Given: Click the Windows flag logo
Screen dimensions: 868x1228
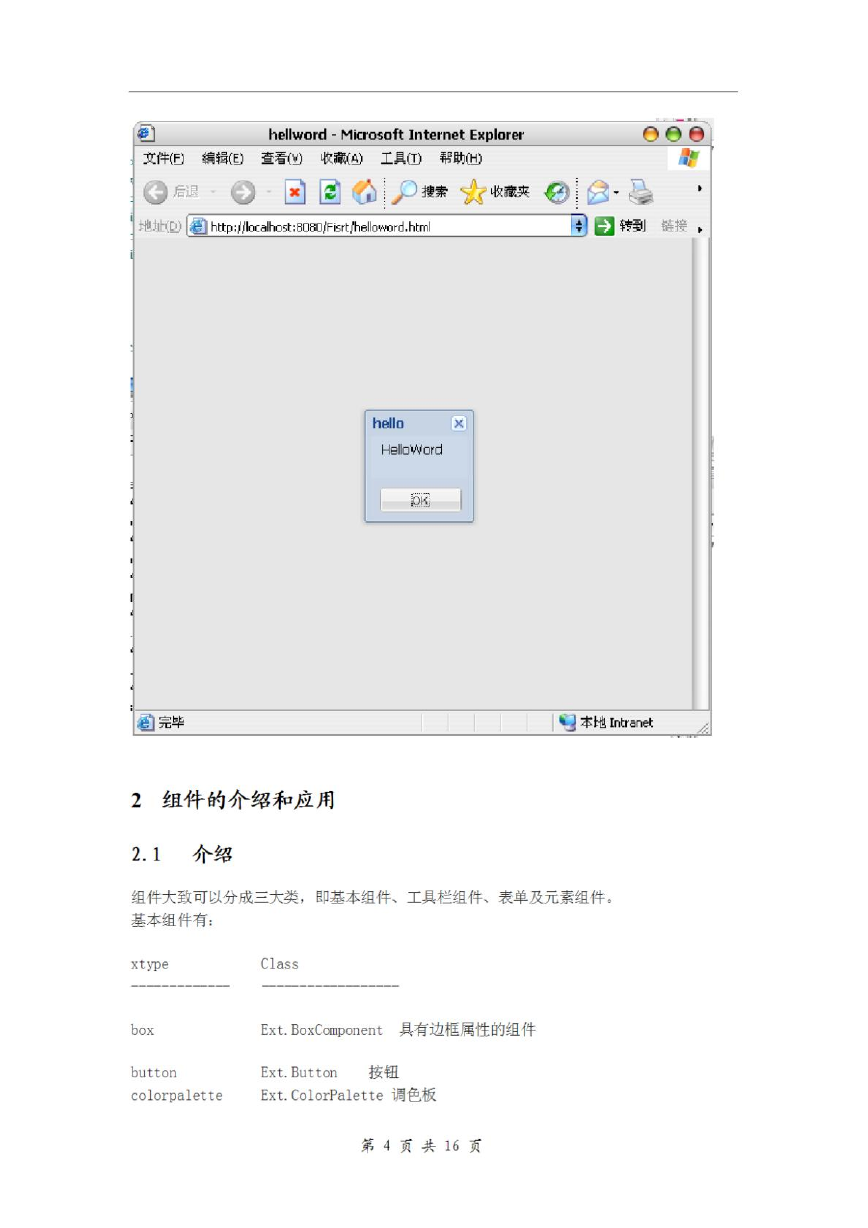Looking at the screenshot, I should 688,158.
